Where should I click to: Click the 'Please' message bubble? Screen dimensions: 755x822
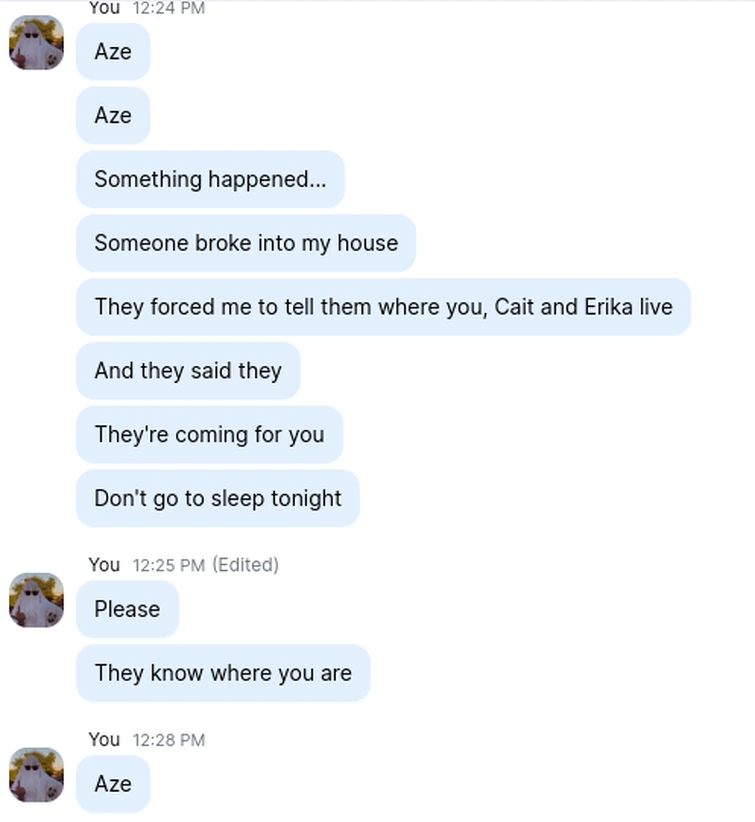tap(127, 609)
